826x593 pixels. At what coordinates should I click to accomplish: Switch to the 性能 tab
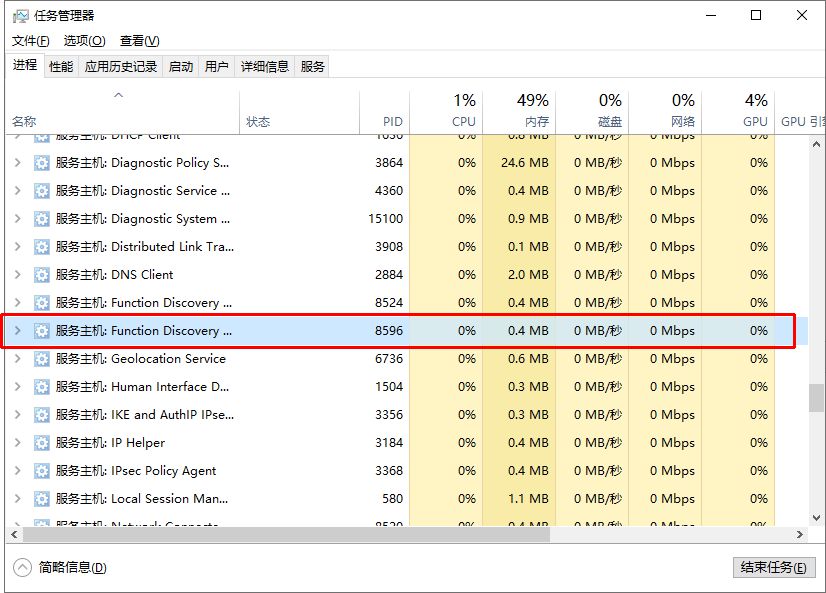click(61, 67)
